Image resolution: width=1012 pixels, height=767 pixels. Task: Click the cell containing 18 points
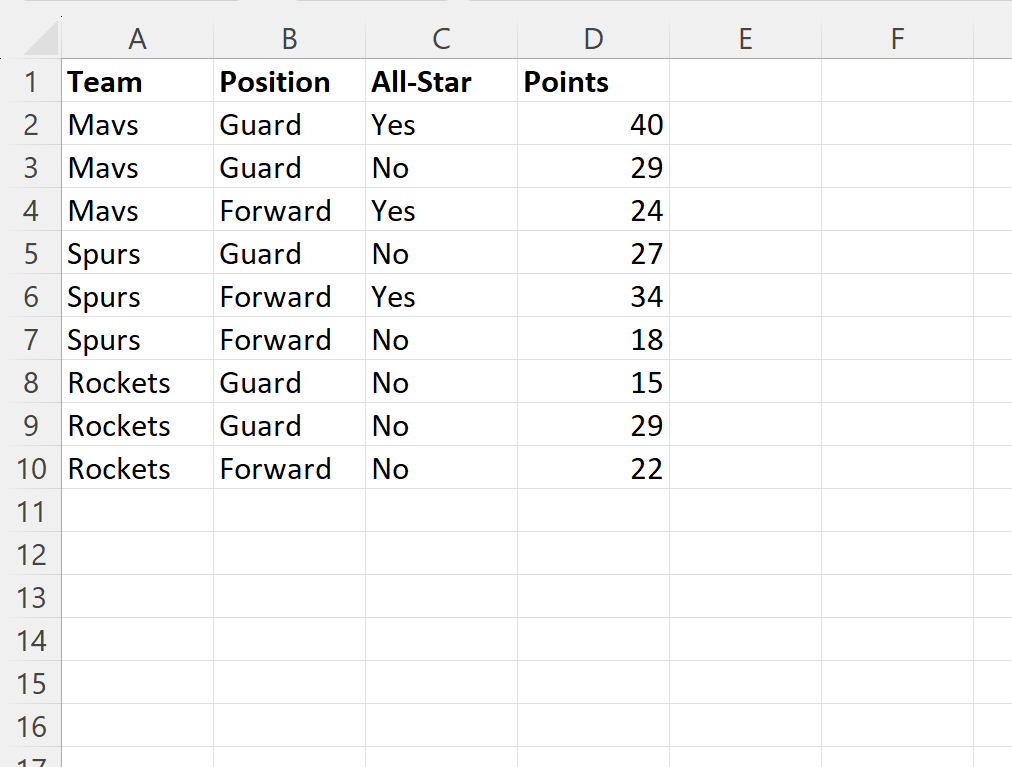[593, 339]
